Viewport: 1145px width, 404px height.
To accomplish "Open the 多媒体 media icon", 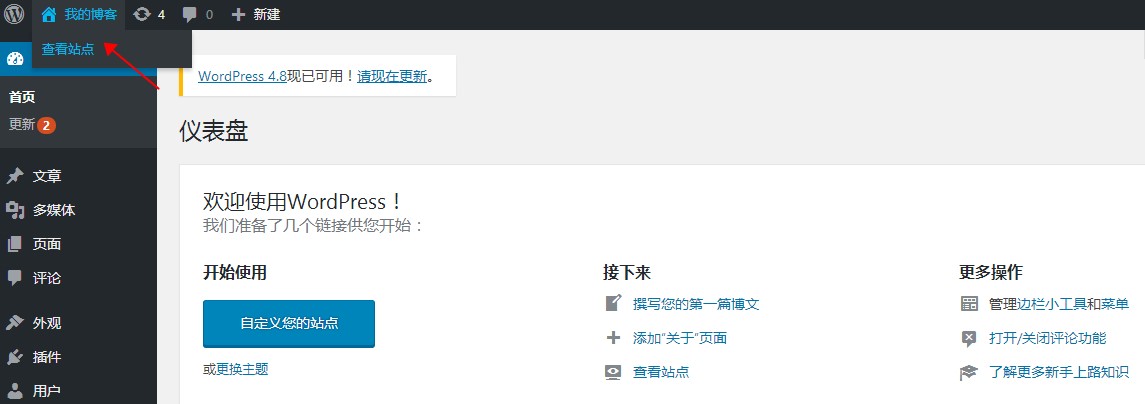I will pyautogui.click(x=15, y=210).
